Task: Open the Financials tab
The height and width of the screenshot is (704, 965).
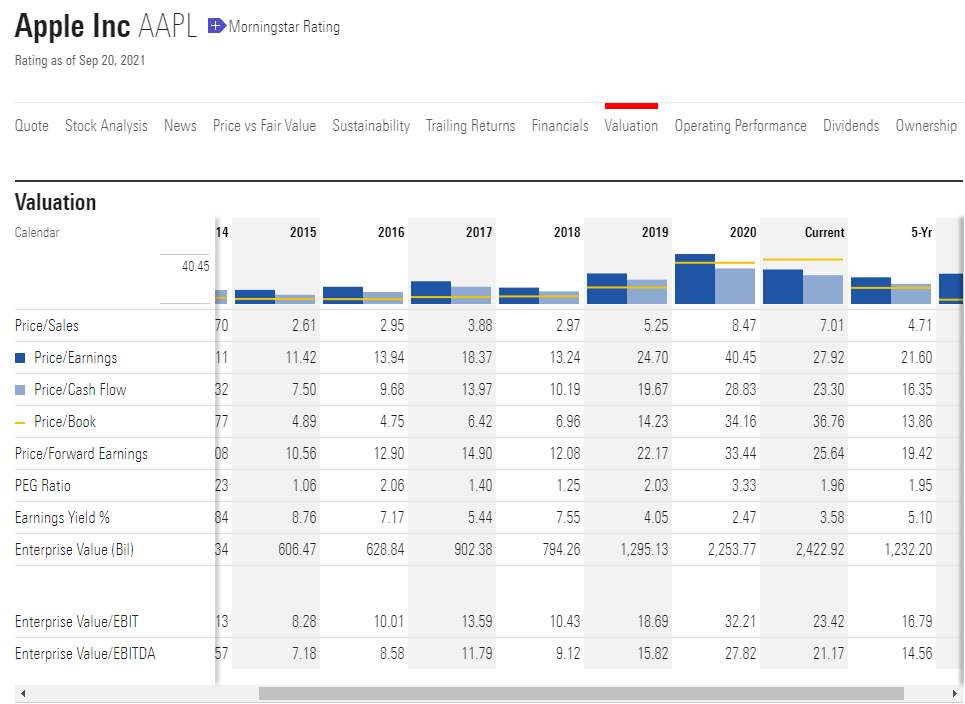Action: (x=560, y=126)
